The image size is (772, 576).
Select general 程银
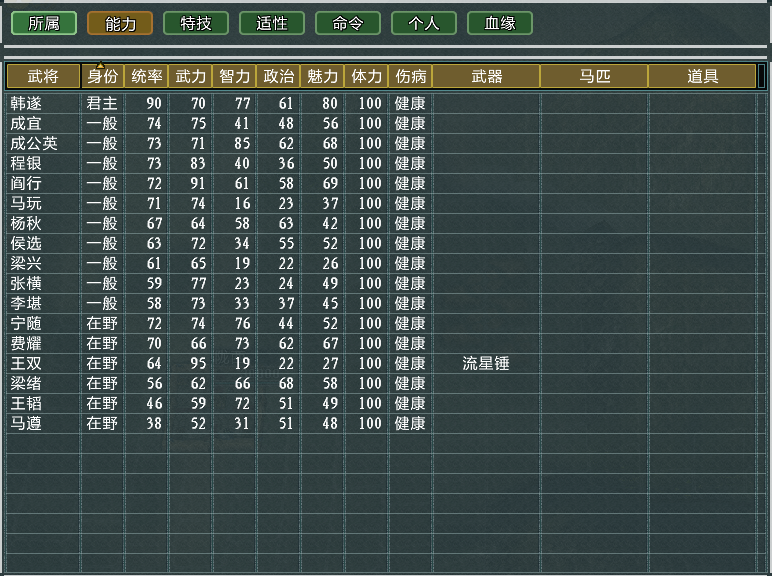click(x=26, y=163)
